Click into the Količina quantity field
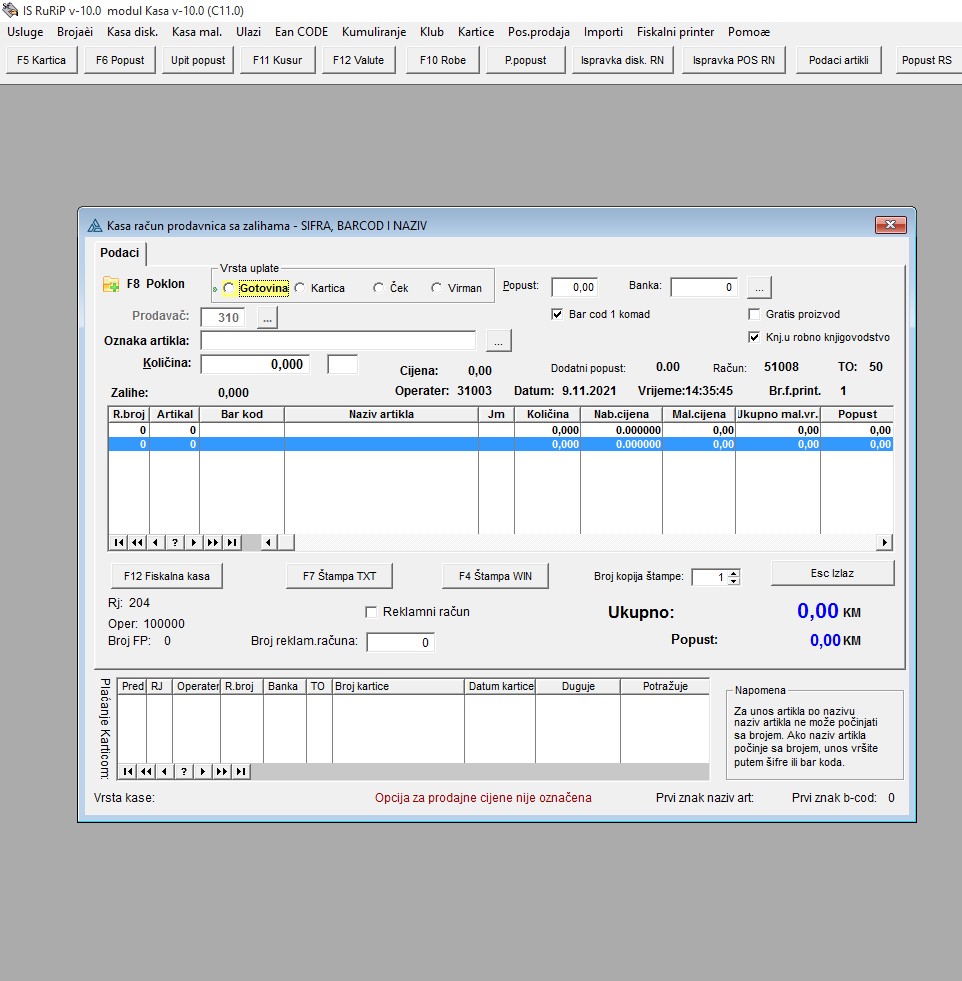Screen dimensions: 962x981 tap(255, 365)
